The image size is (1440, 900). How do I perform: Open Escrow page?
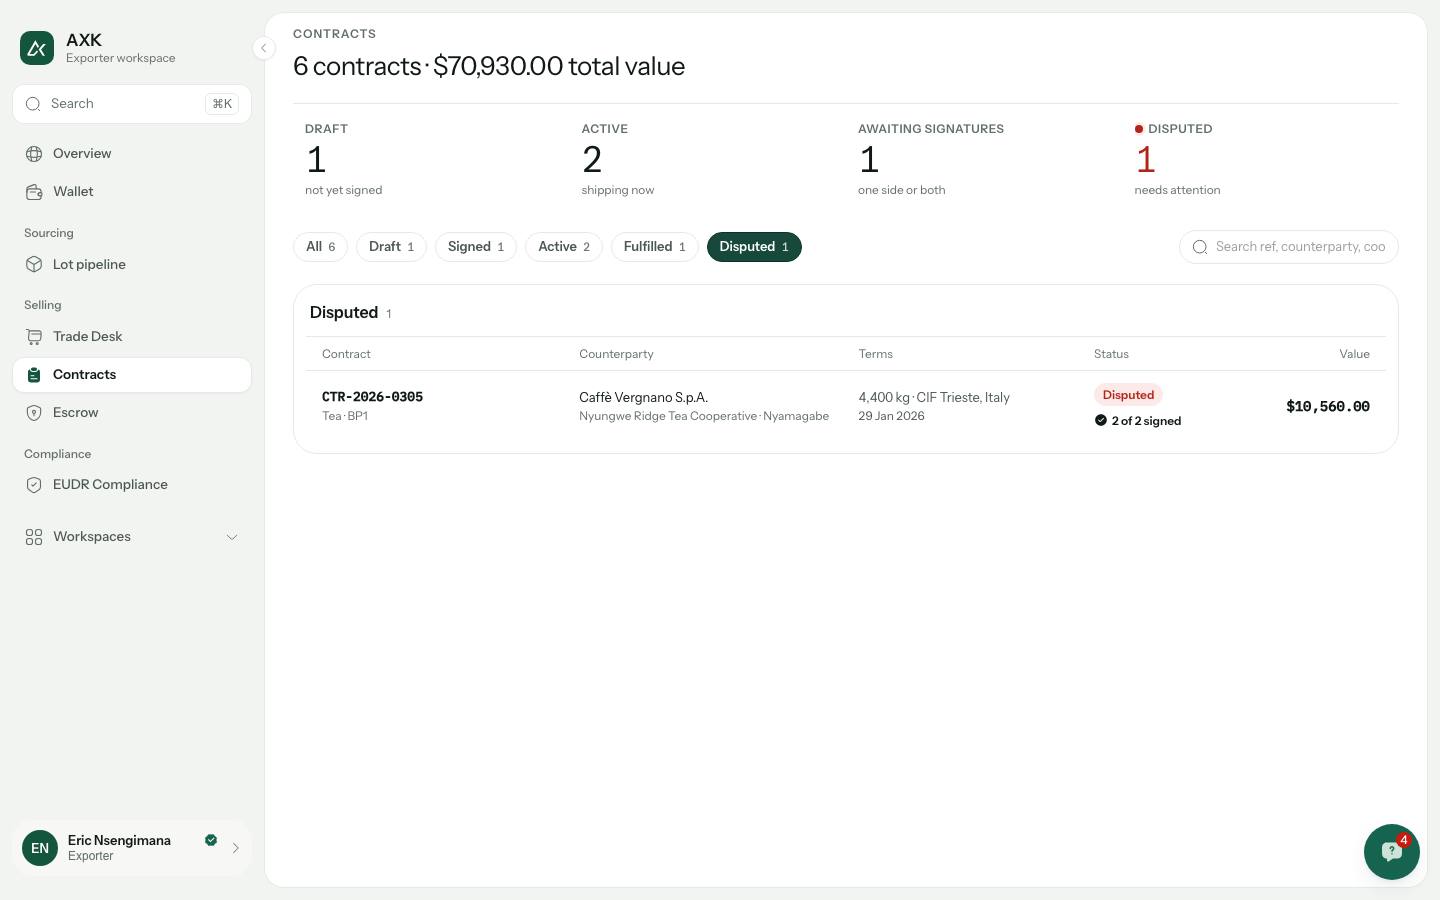pos(132,413)
